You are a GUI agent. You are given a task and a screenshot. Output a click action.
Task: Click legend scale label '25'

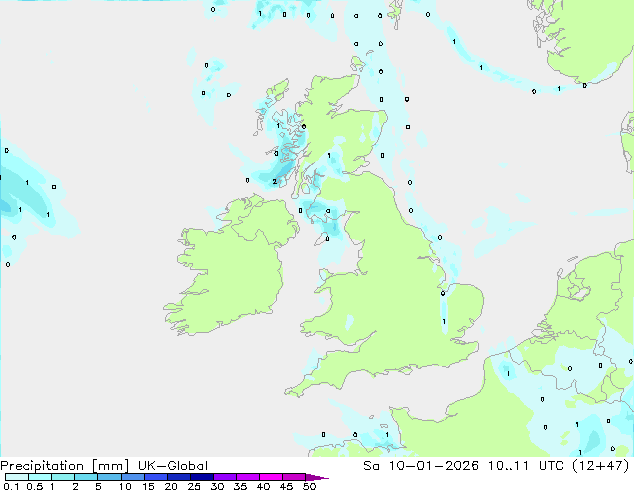[x=194, y=486]
